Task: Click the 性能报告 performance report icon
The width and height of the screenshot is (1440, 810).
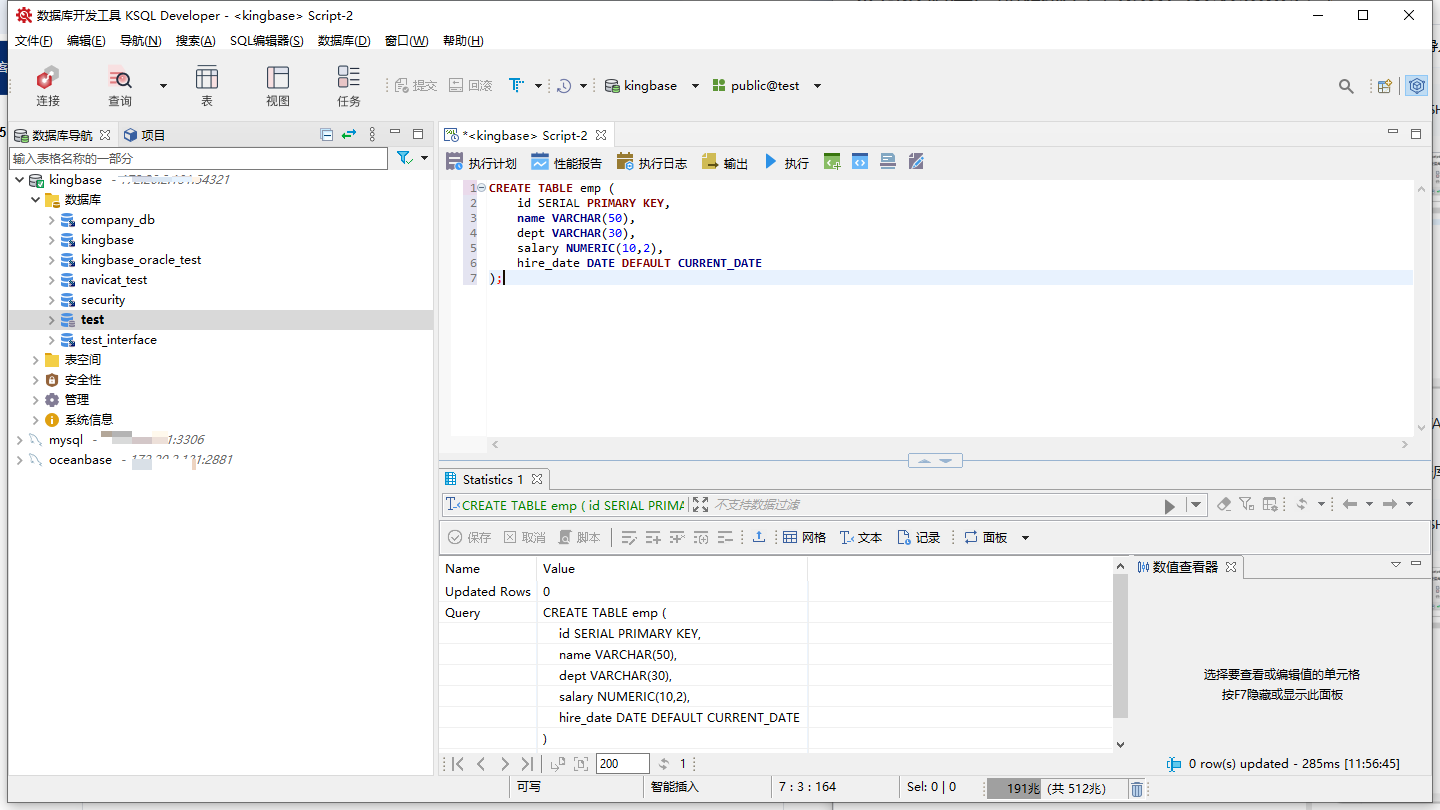Action: click(x=567, y=162)
